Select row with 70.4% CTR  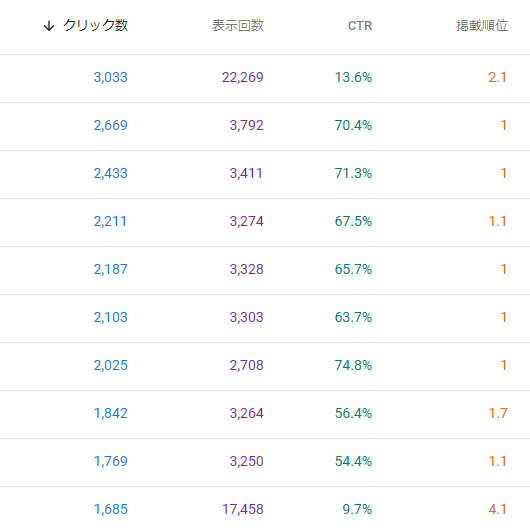click(x=265, y=126)
